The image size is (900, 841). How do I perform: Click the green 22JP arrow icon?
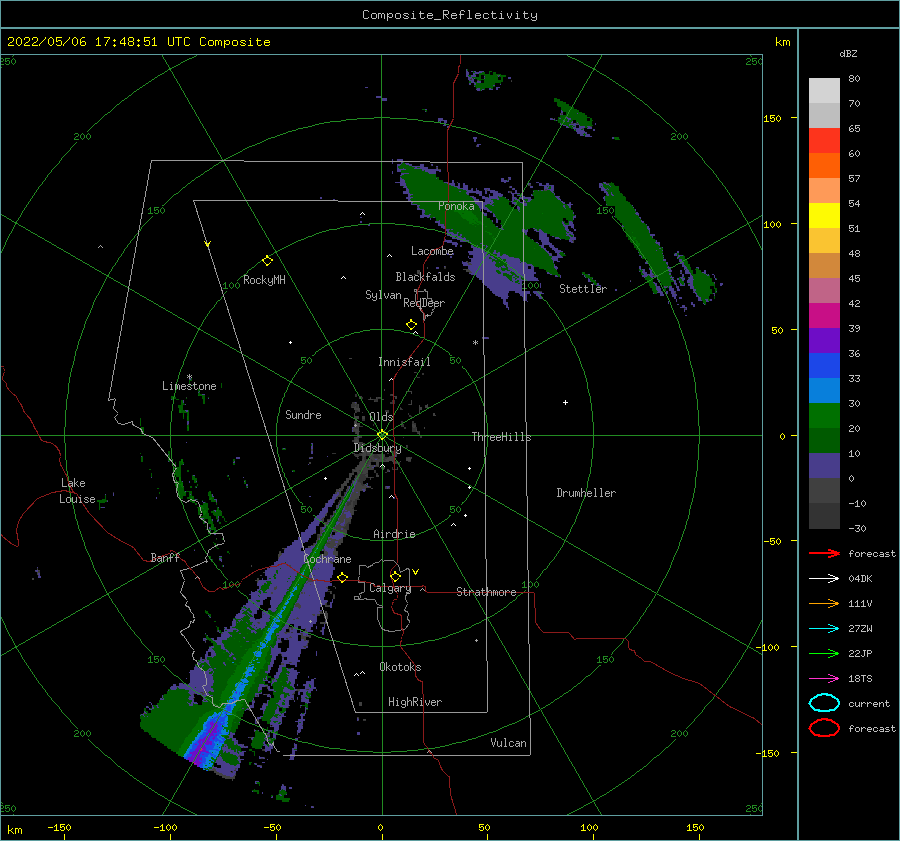click(x=824, y=653)
